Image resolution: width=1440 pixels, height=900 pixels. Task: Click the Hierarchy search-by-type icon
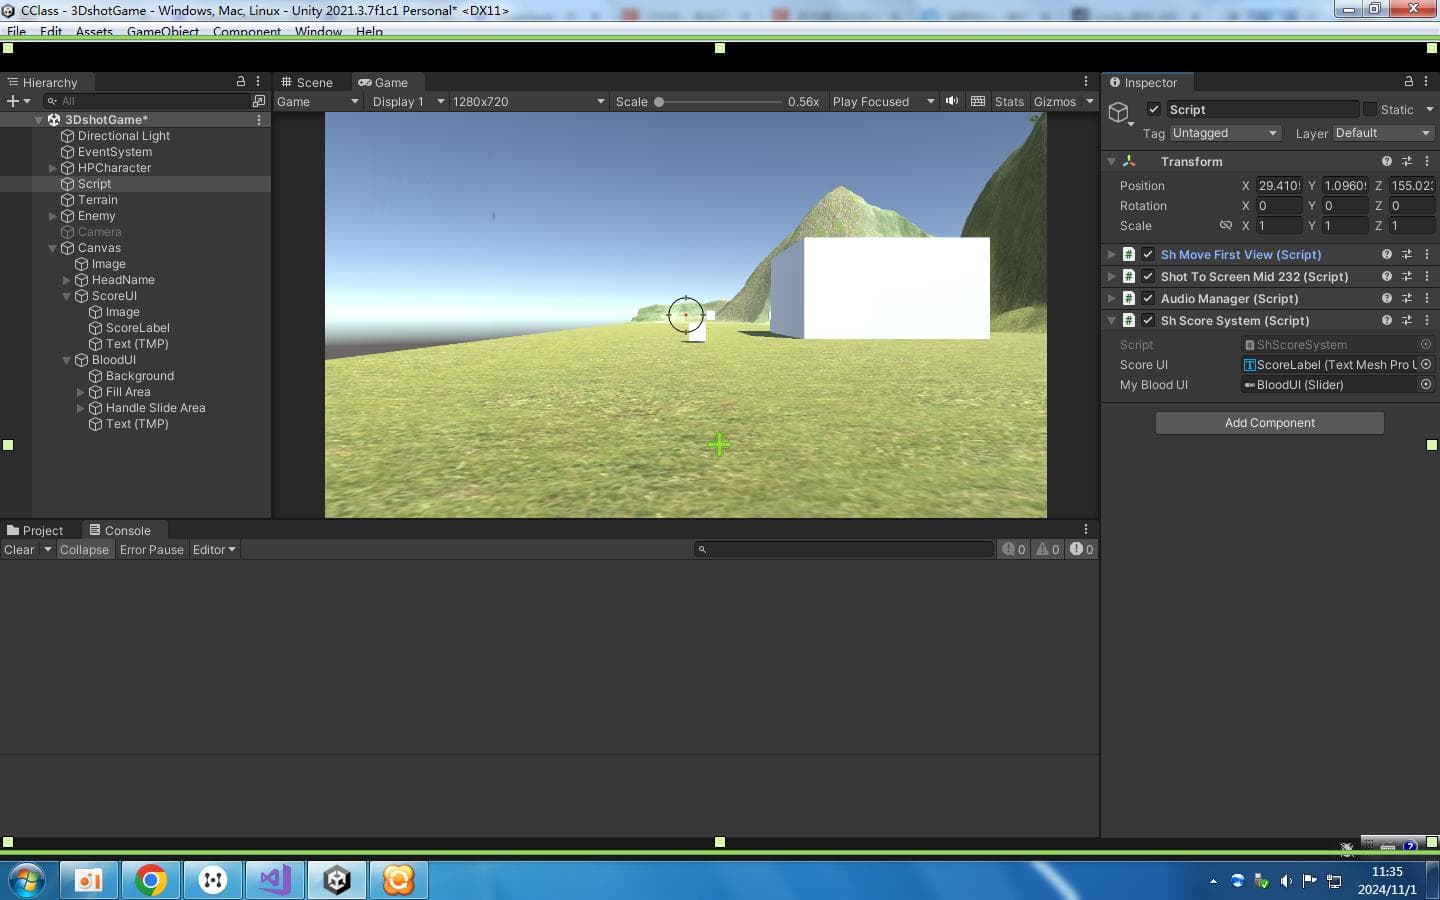(x=259, y=101)
